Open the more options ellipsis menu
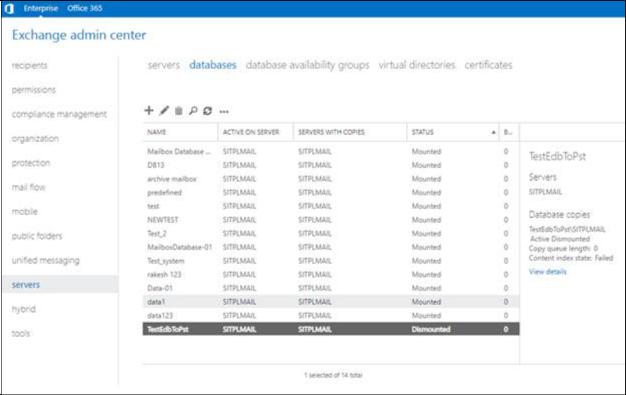626x395 pixels. (x=224, y=112)
